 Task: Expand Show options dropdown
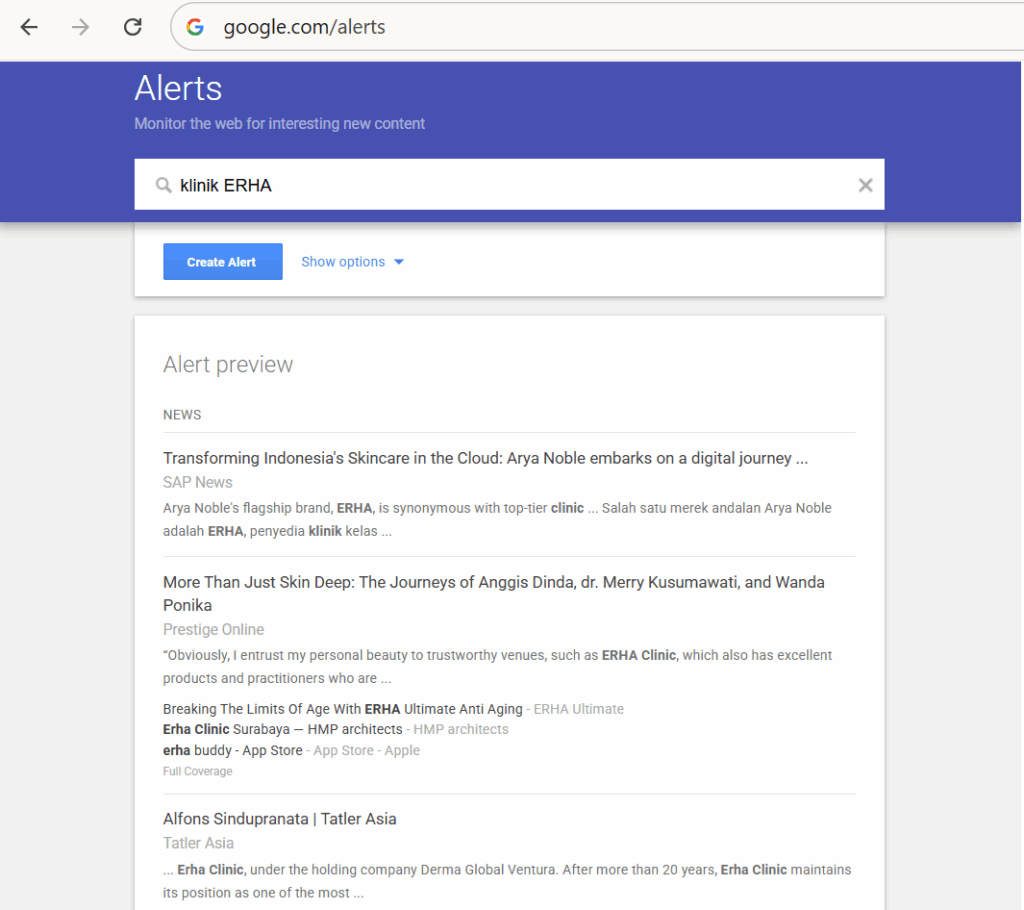(353, 262)
